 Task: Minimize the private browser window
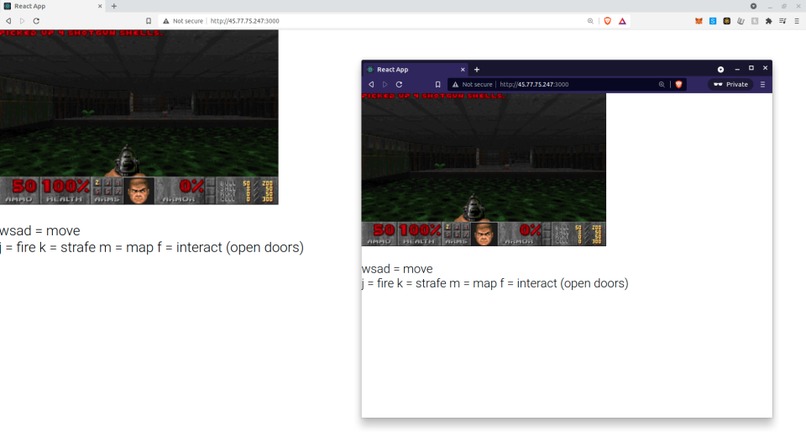(737, 69)
